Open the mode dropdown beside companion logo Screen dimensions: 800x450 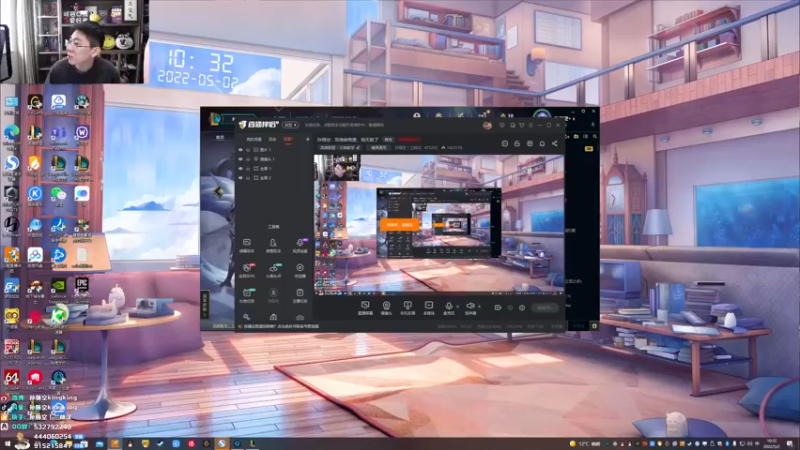click(x=290, y=125)
